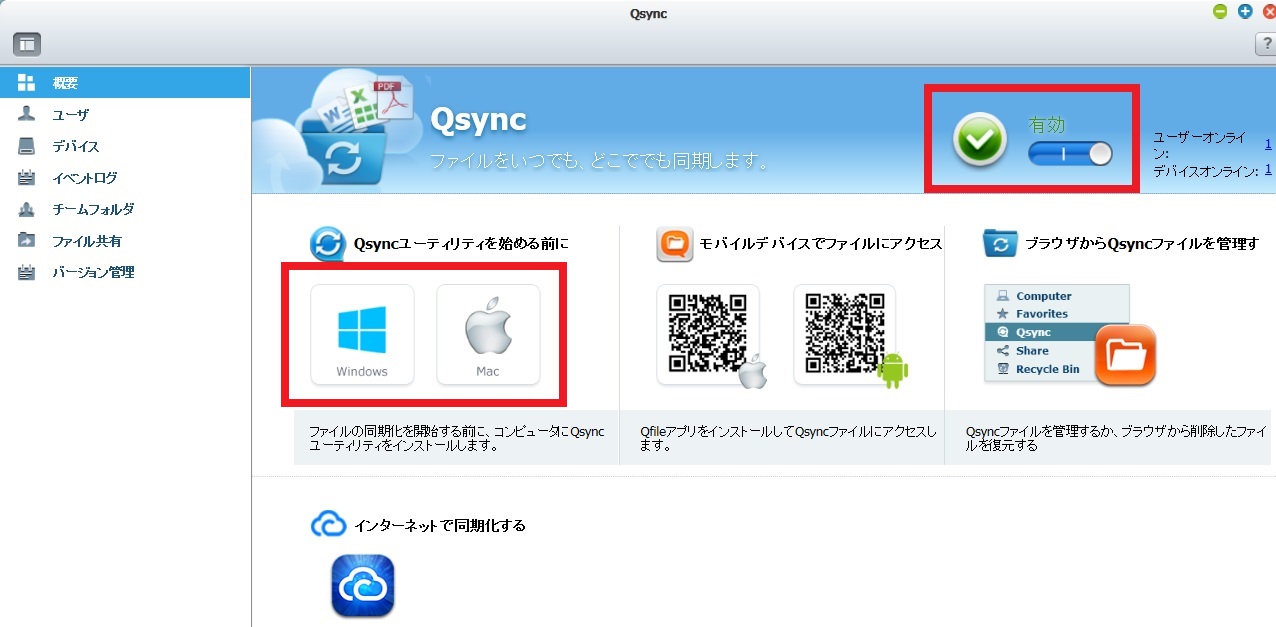This screenshot has width=1276, height=627.
Task: Click the 概要 grid icon in sidebar
Action: click(27, 83)
